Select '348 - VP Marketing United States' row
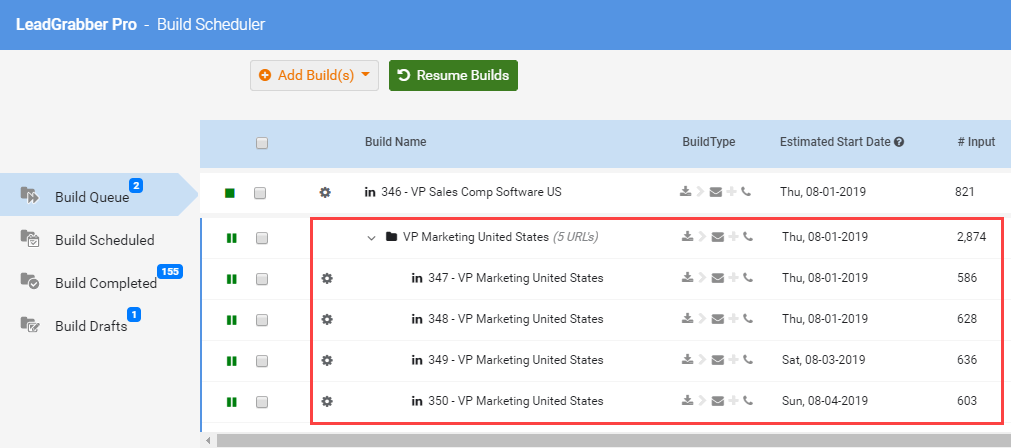 [x=516, y=319]
